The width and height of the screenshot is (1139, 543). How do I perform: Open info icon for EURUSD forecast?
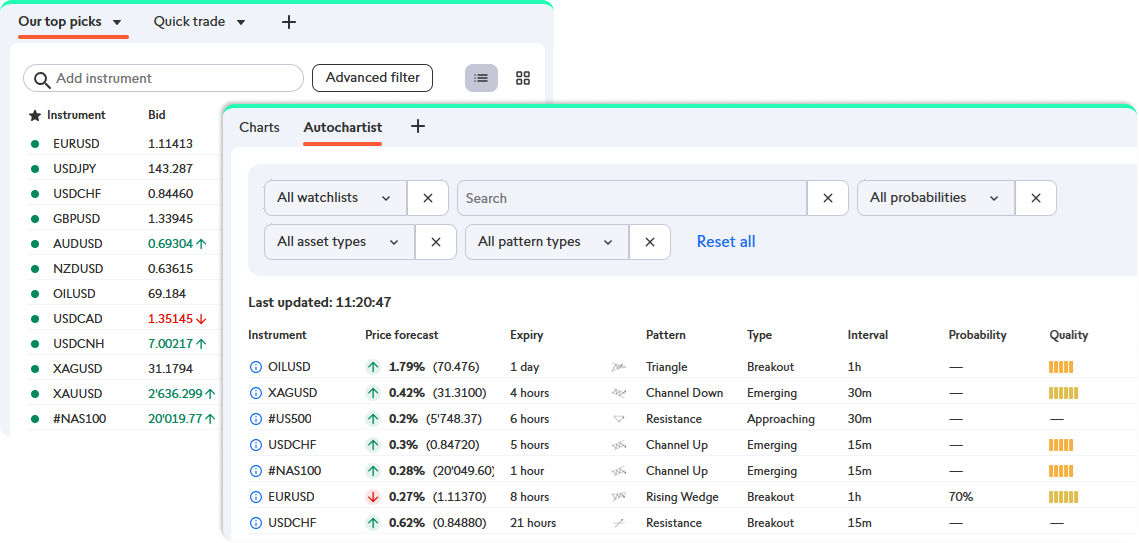[255, 497]
